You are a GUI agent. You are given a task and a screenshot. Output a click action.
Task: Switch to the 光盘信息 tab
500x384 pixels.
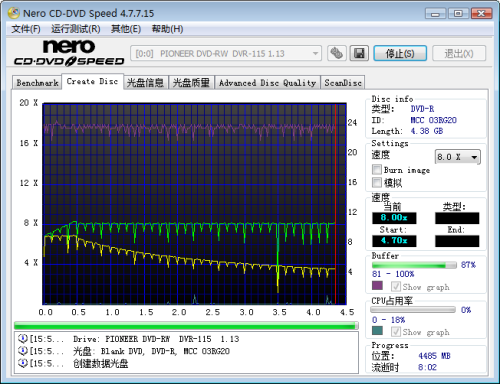coord(146,83)
